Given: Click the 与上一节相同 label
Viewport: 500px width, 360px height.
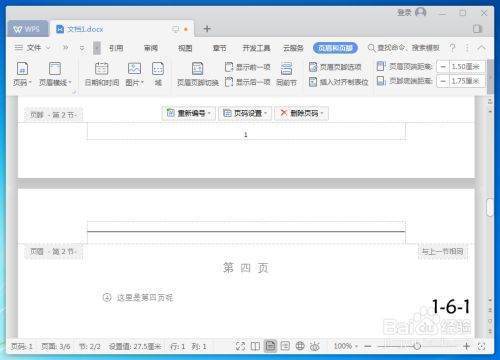Looking at the screenshot, I should pyautogui.click(x=443, y=251).
